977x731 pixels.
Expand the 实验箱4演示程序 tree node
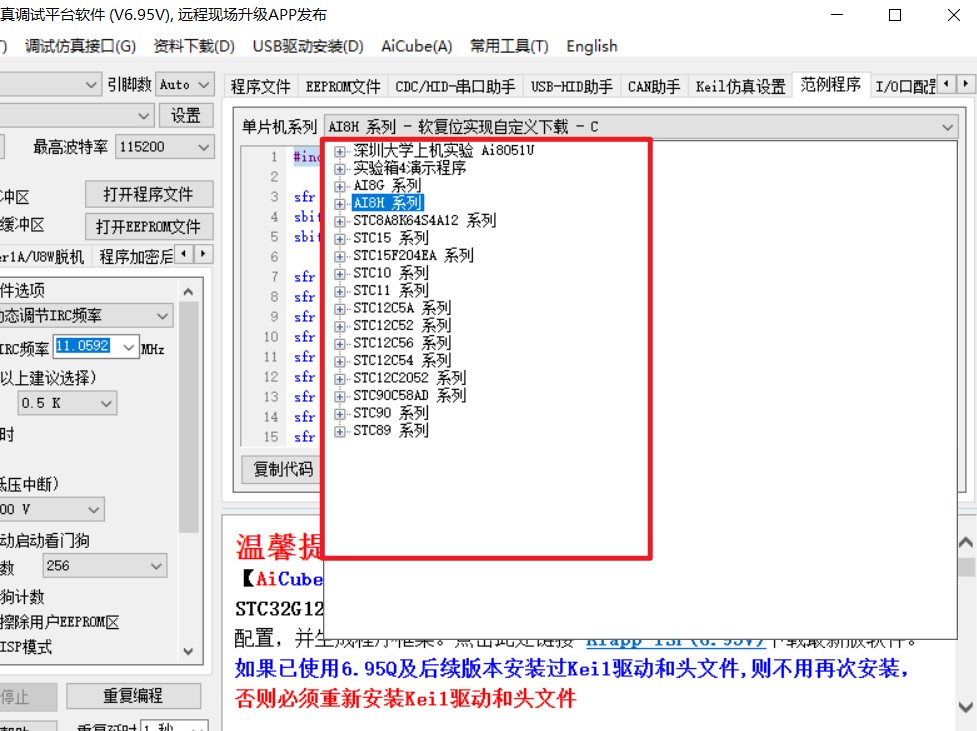click(x=340, y=169)
